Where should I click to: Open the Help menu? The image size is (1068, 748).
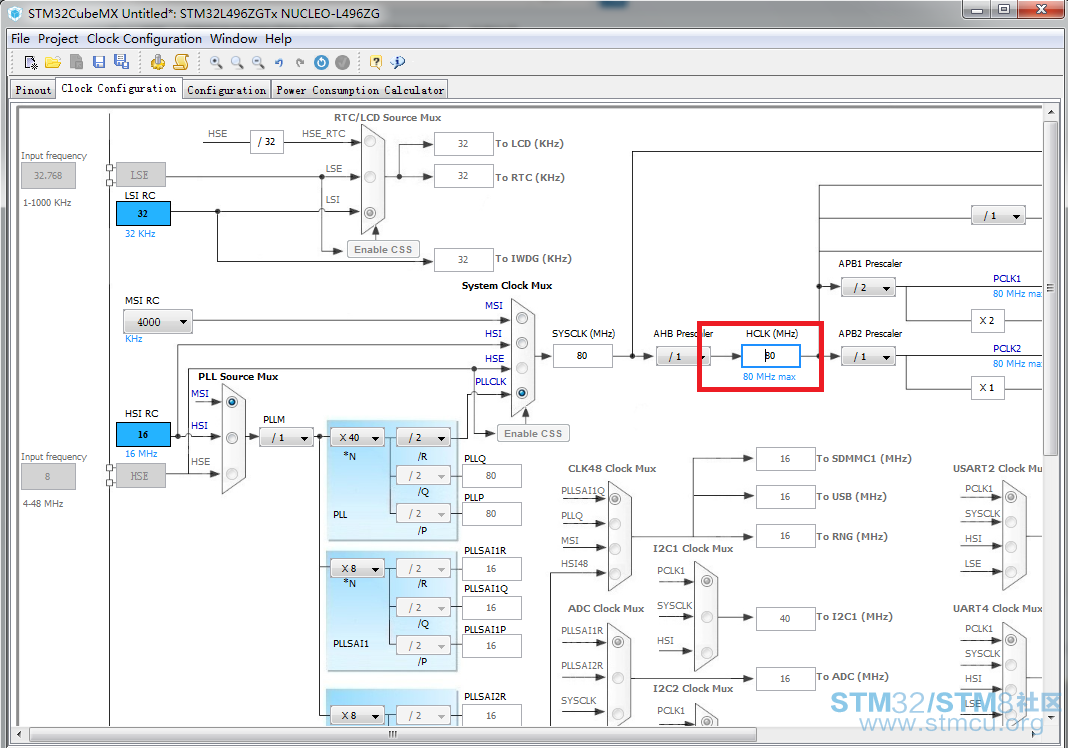point(278,39)
